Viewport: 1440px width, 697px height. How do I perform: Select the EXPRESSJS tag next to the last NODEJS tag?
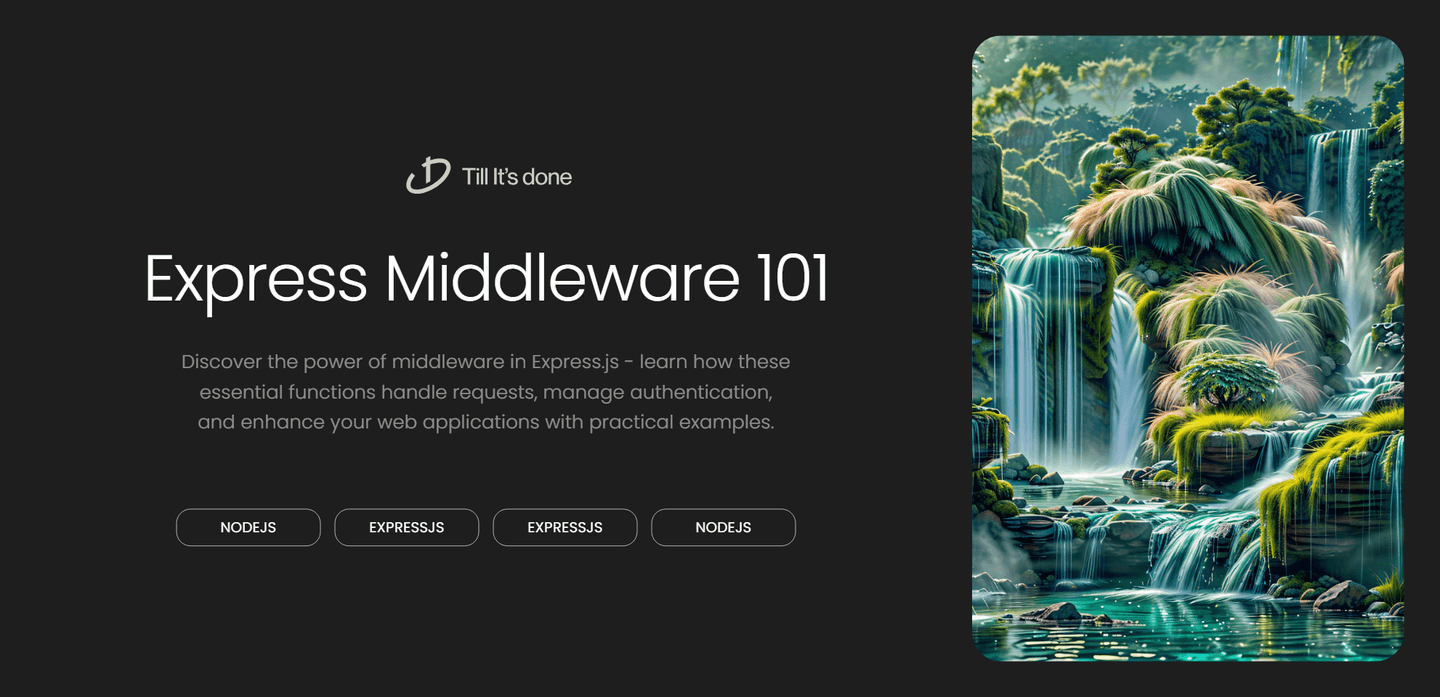point(565,527)
